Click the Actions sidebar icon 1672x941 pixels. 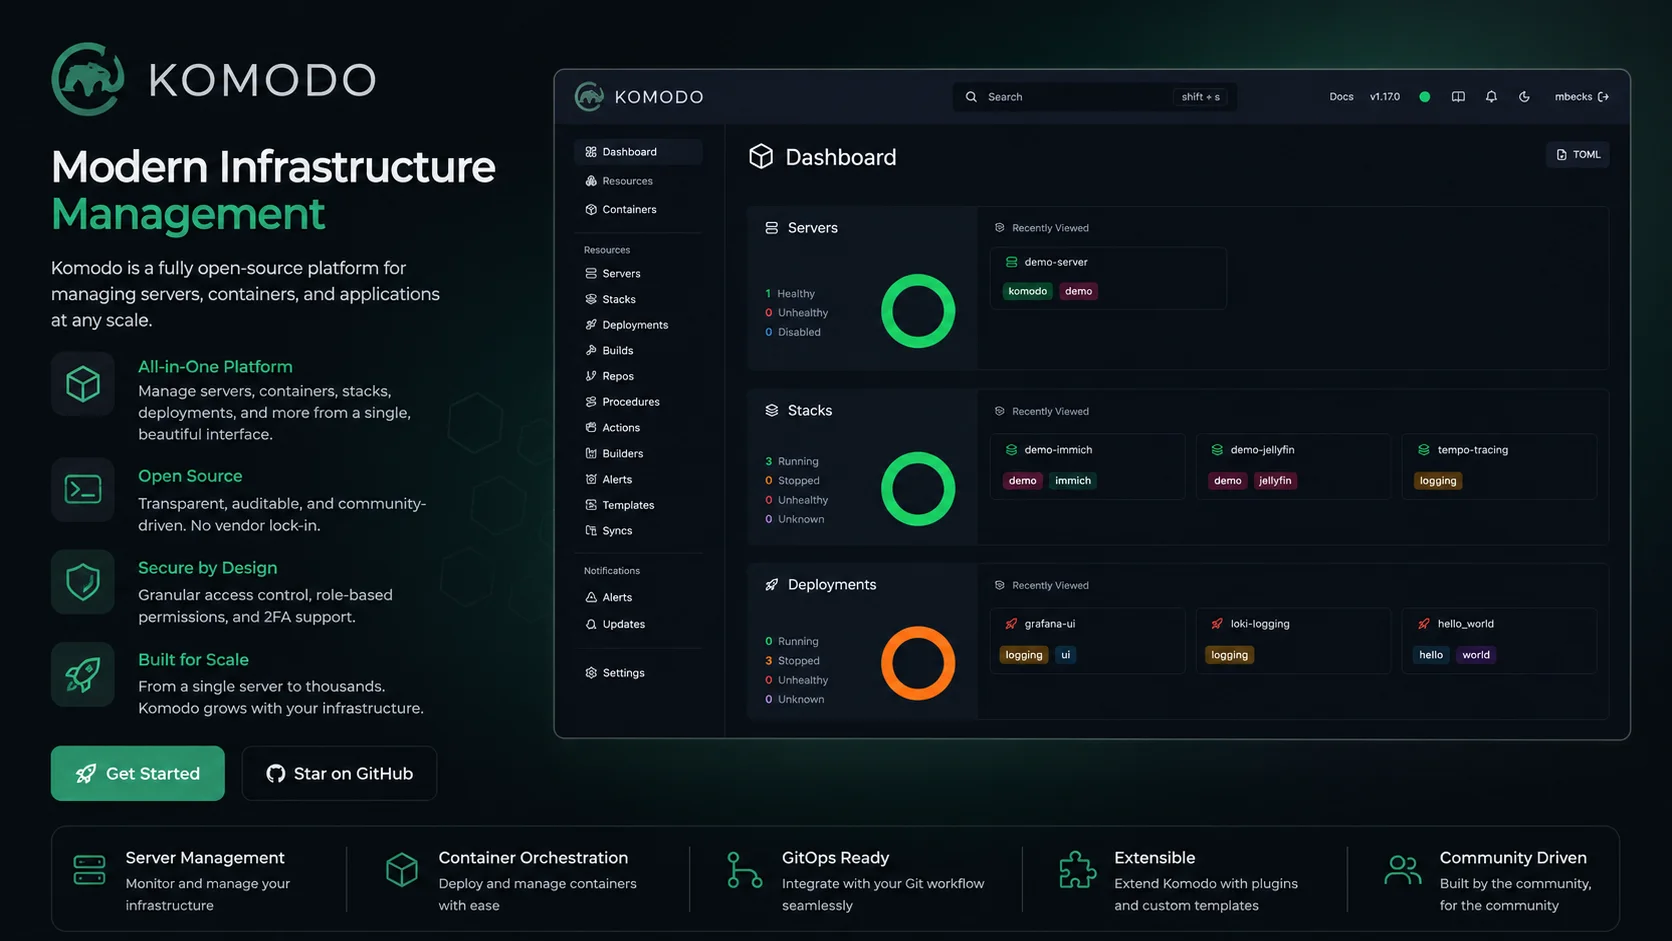[x=591, y=428]
